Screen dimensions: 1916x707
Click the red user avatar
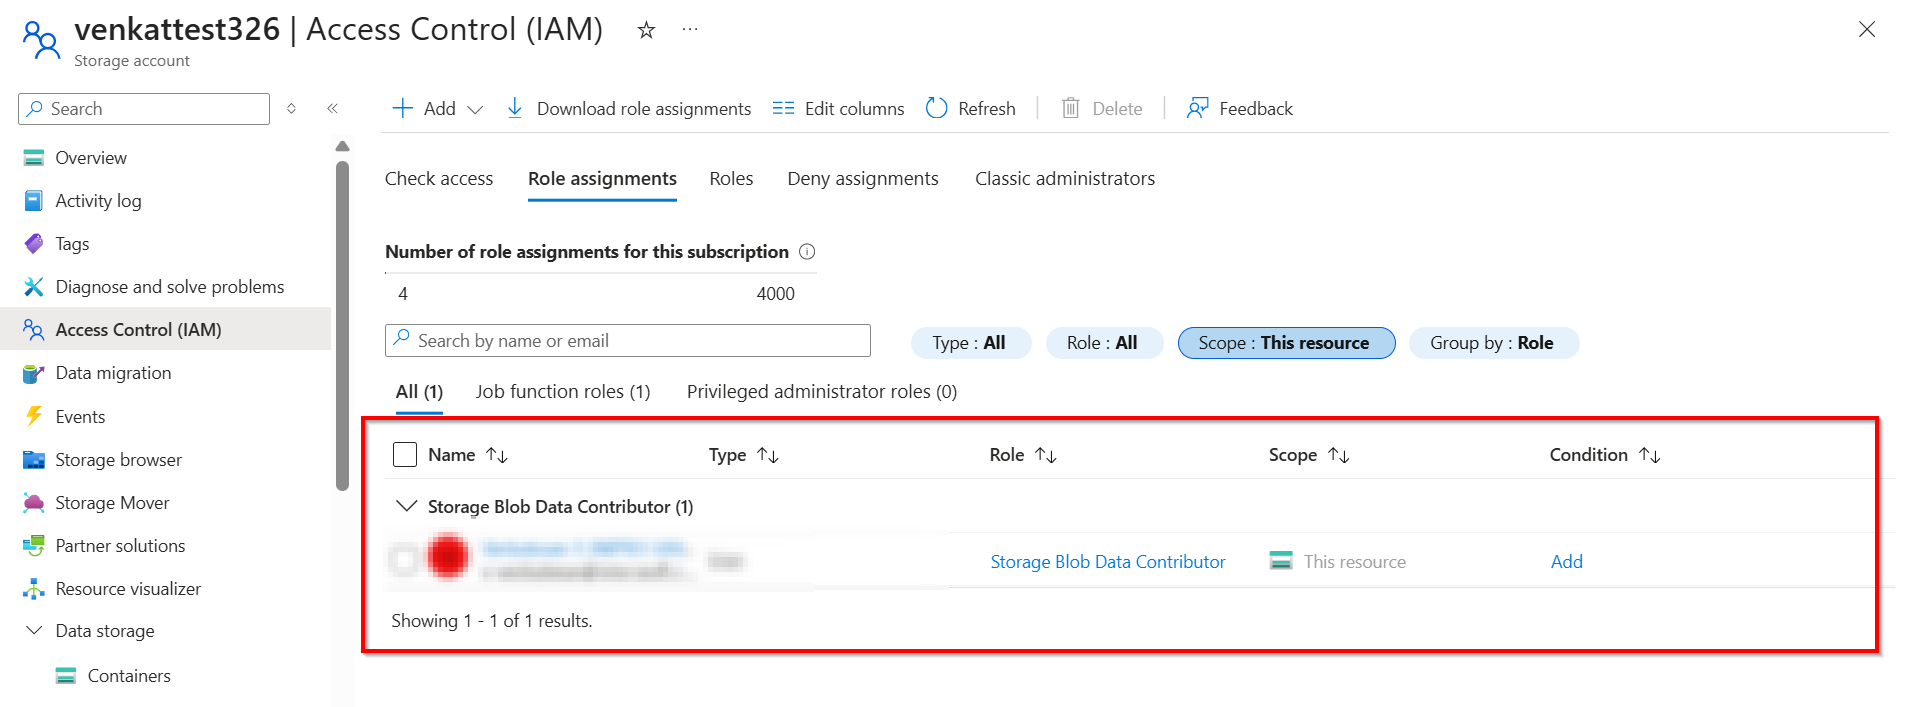pyautogui.click(x=448, y=557)
